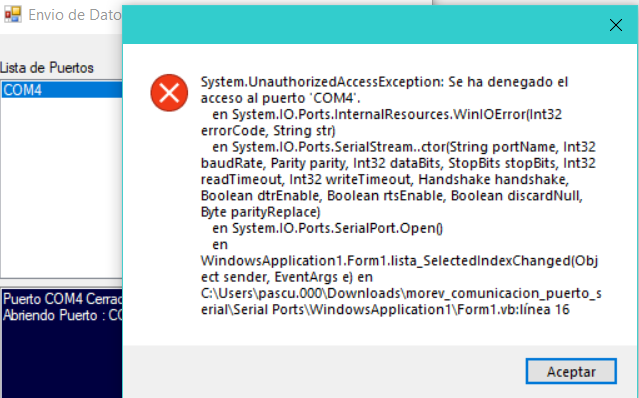Click the C:\Users\pascu.000\Downloads path line
Image resolution: width=639 pixels, height=398 pixels.
[401, 293]
